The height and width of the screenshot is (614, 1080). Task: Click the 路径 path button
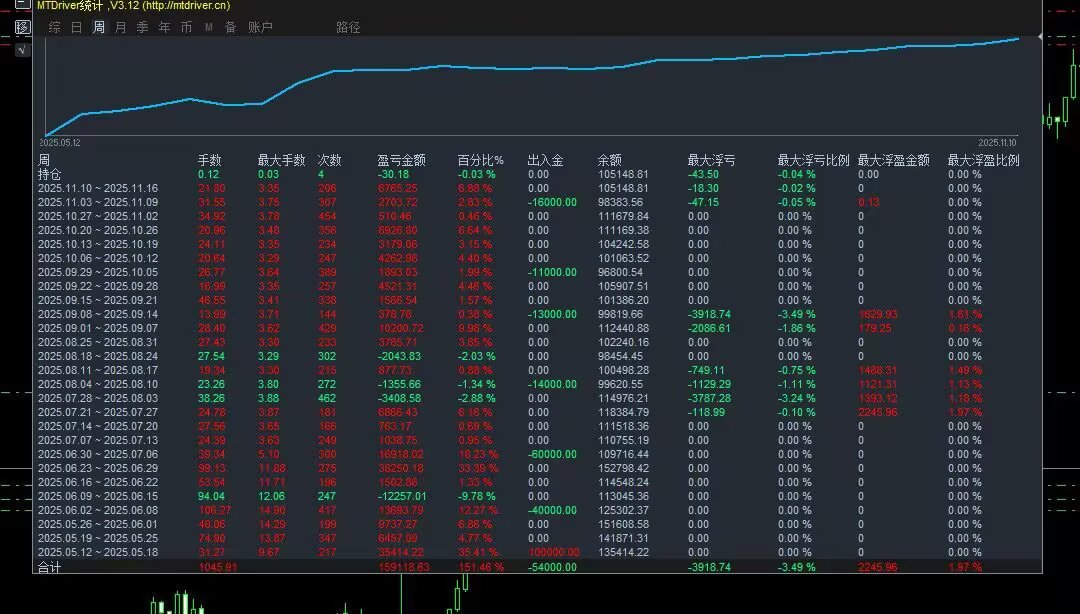(x=349, y=28)
